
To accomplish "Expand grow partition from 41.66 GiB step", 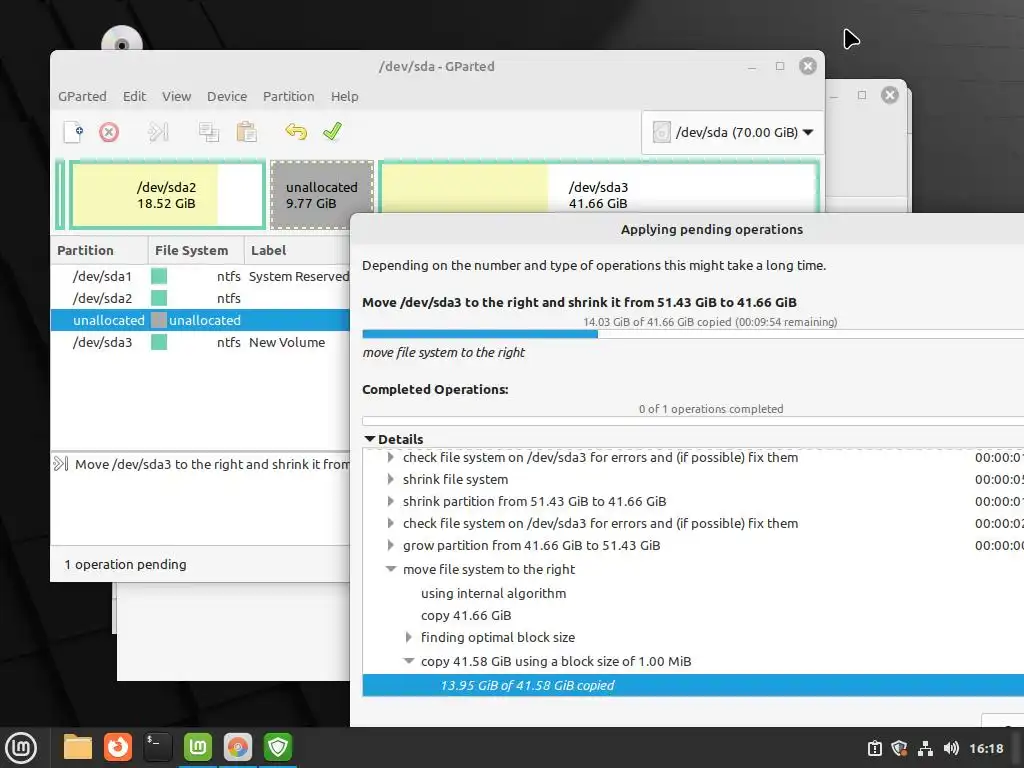I will click(x=391, y=545).
